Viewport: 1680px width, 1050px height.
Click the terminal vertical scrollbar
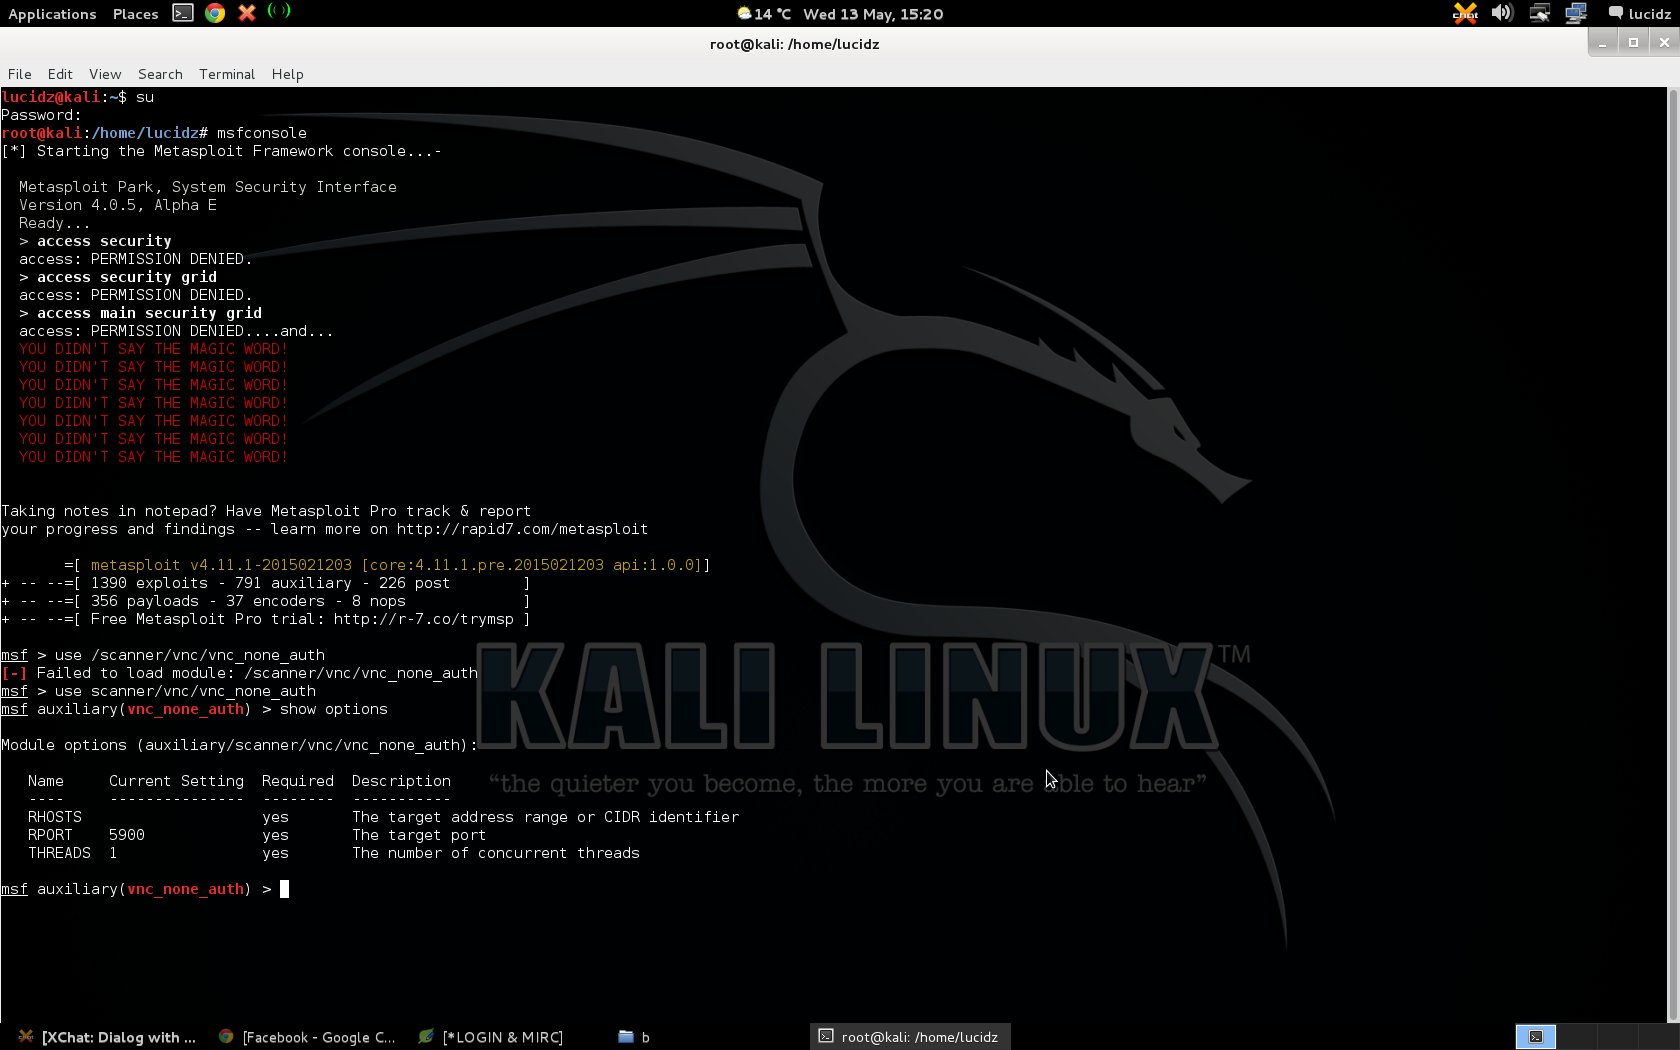point(1673,555)
